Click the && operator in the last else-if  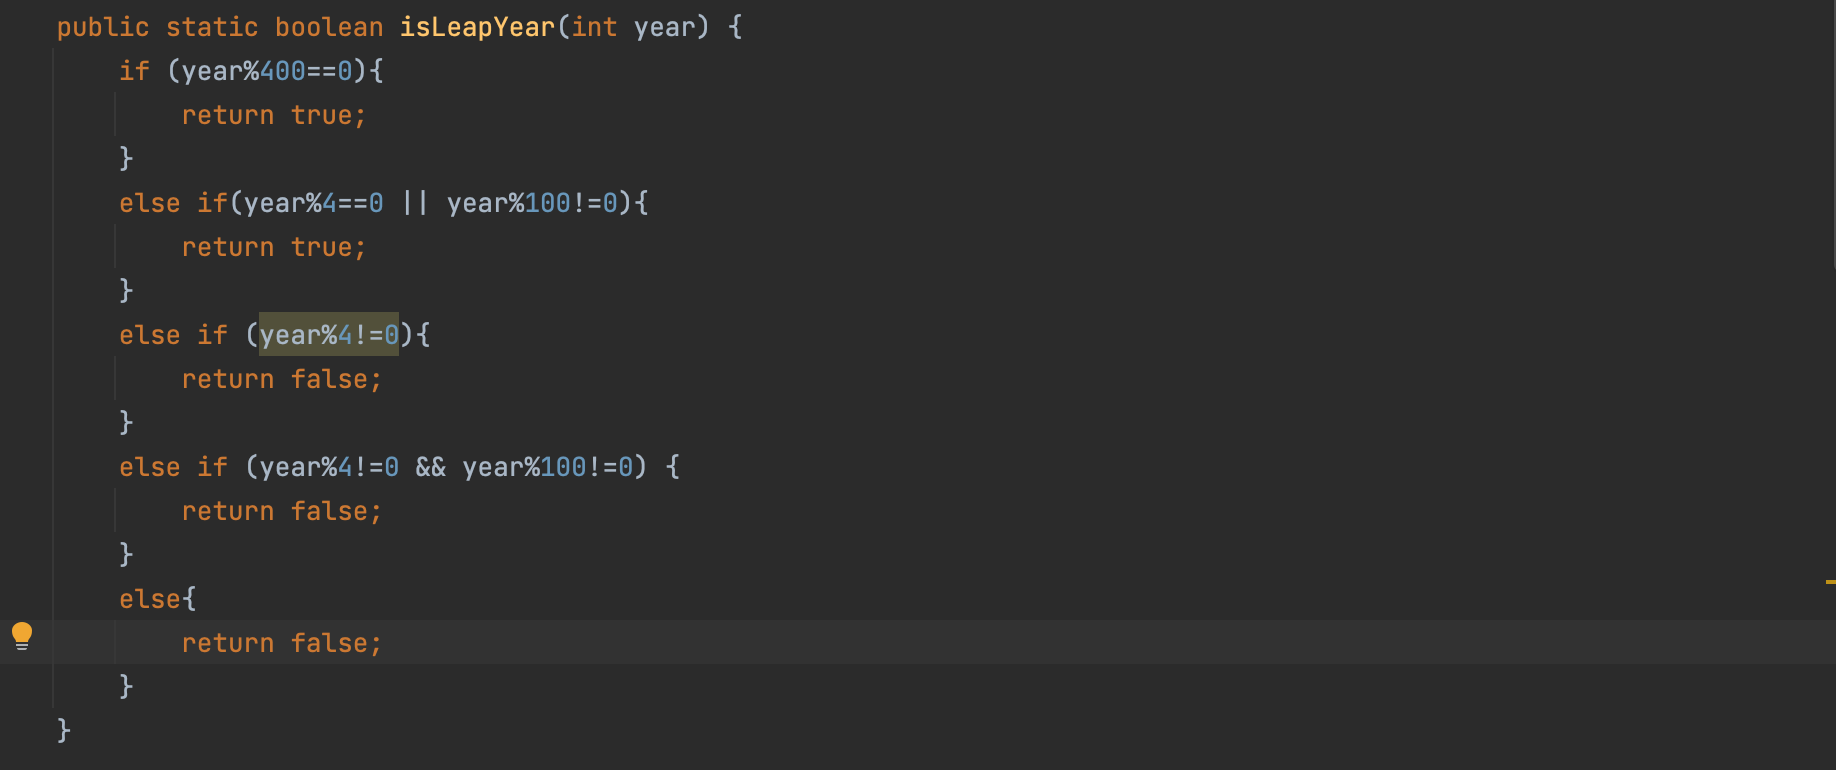point(430,467)
